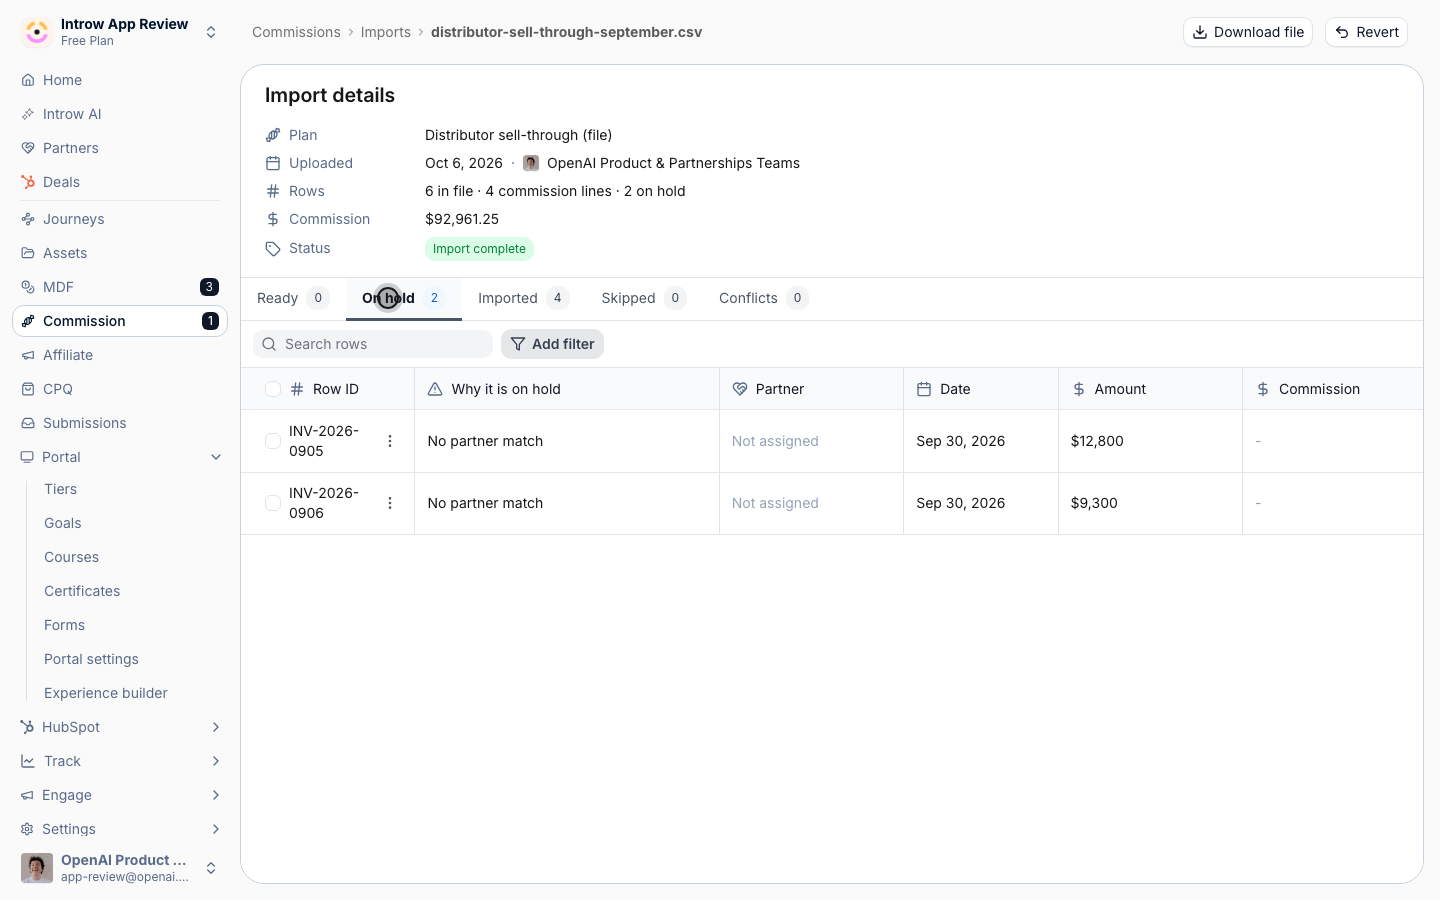Go to Commissions breadcrumb link
Image resolution: width=1440 pixels, height=900 pixels.
[296, 32]
